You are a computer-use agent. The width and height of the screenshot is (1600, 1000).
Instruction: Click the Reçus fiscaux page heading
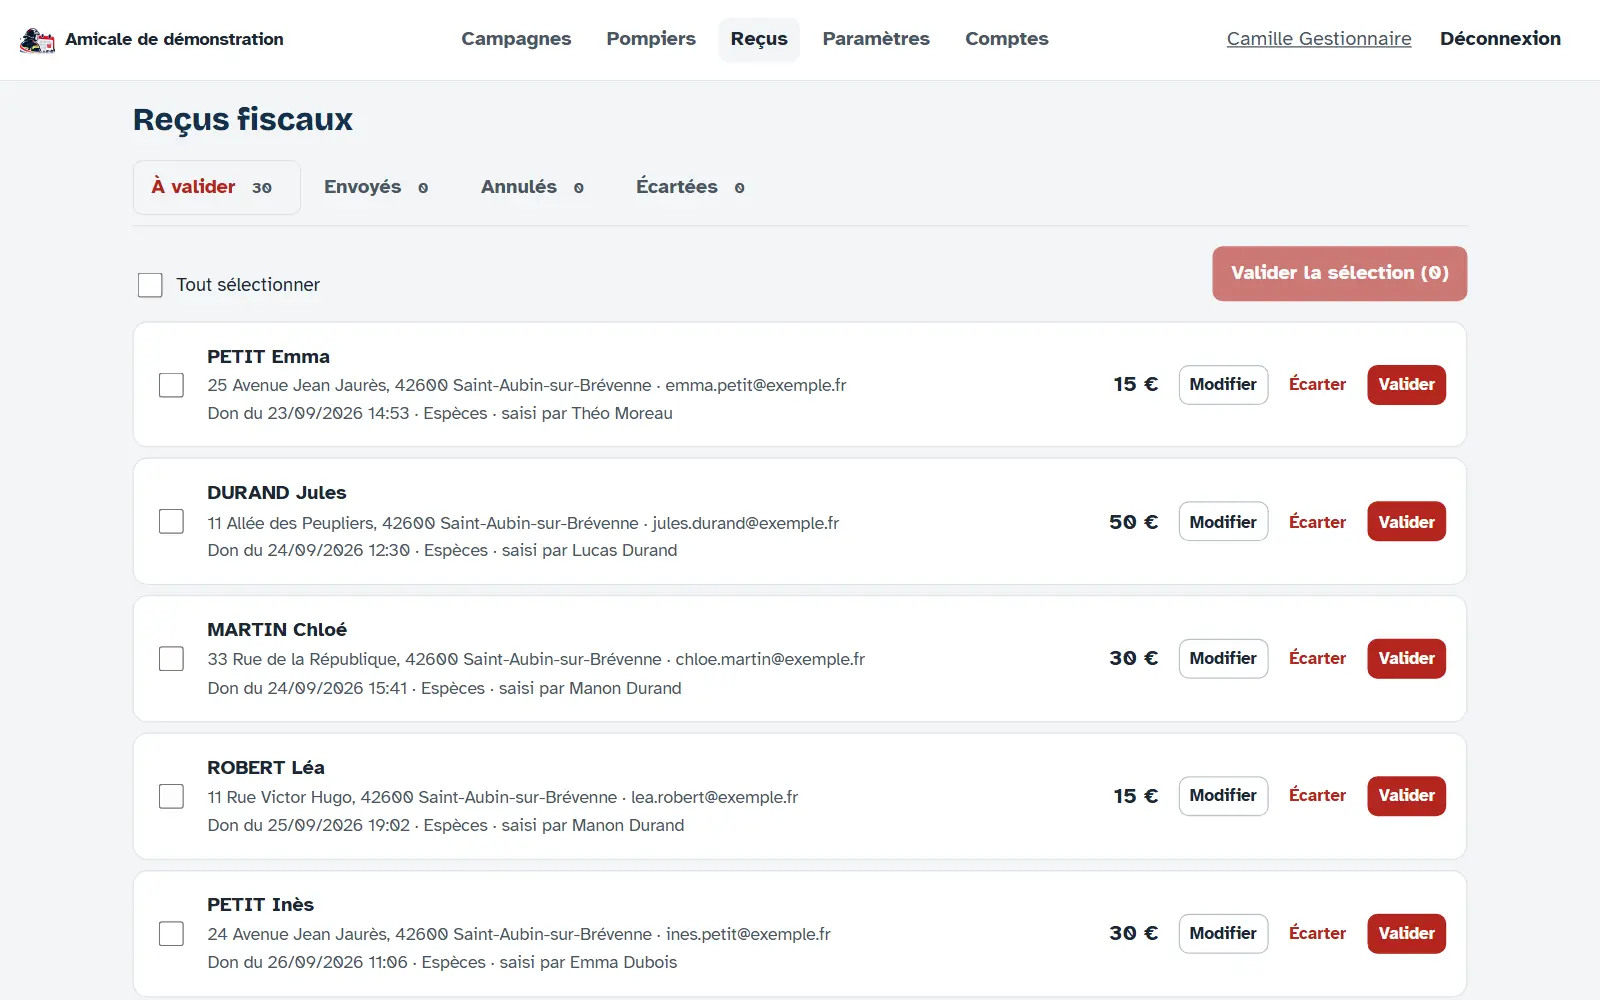[243, 120]
